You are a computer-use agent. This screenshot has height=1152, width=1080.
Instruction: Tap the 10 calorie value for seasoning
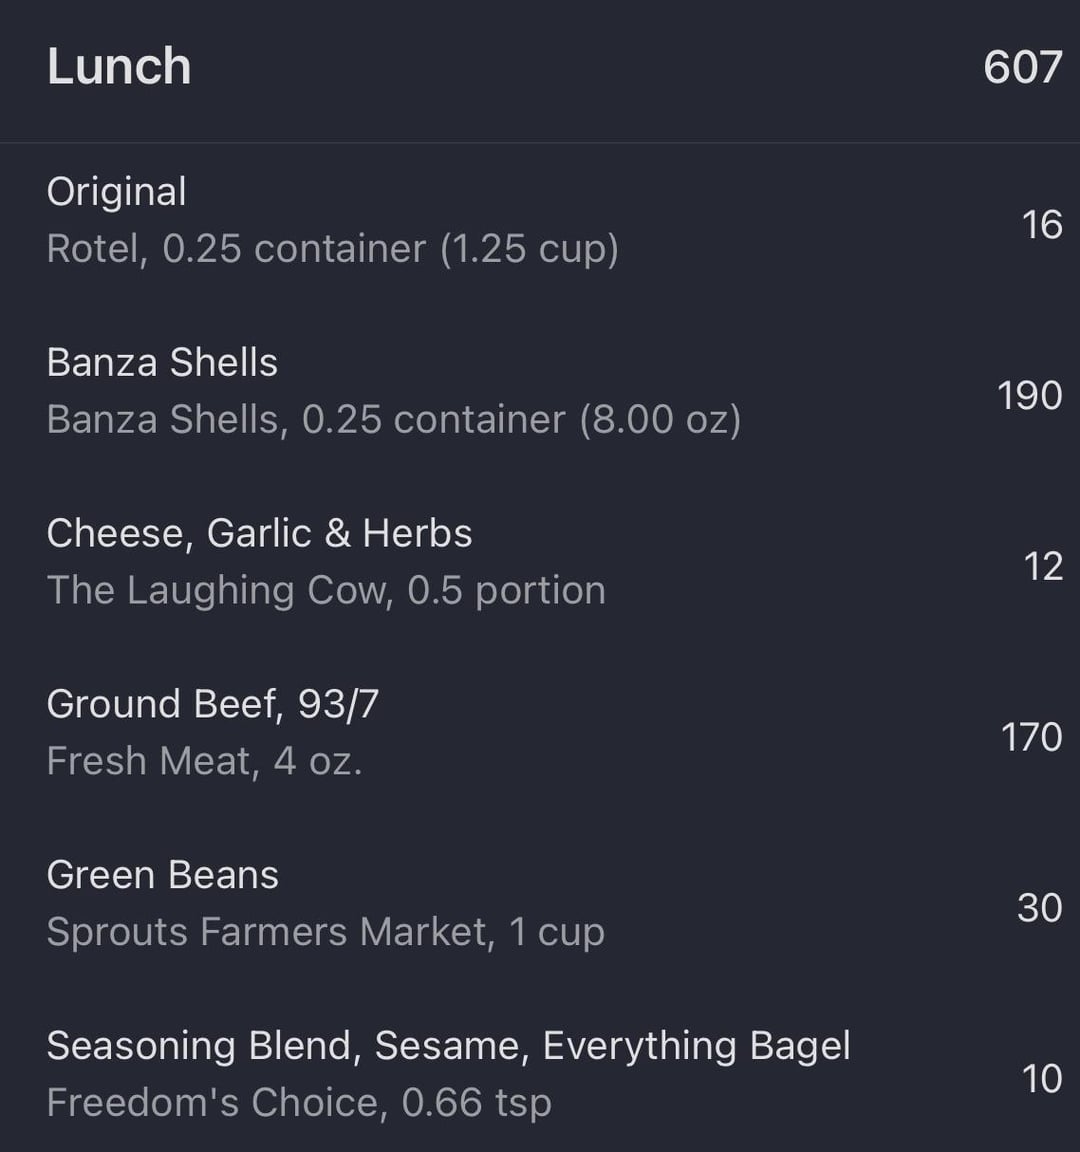(1042, 1079)
